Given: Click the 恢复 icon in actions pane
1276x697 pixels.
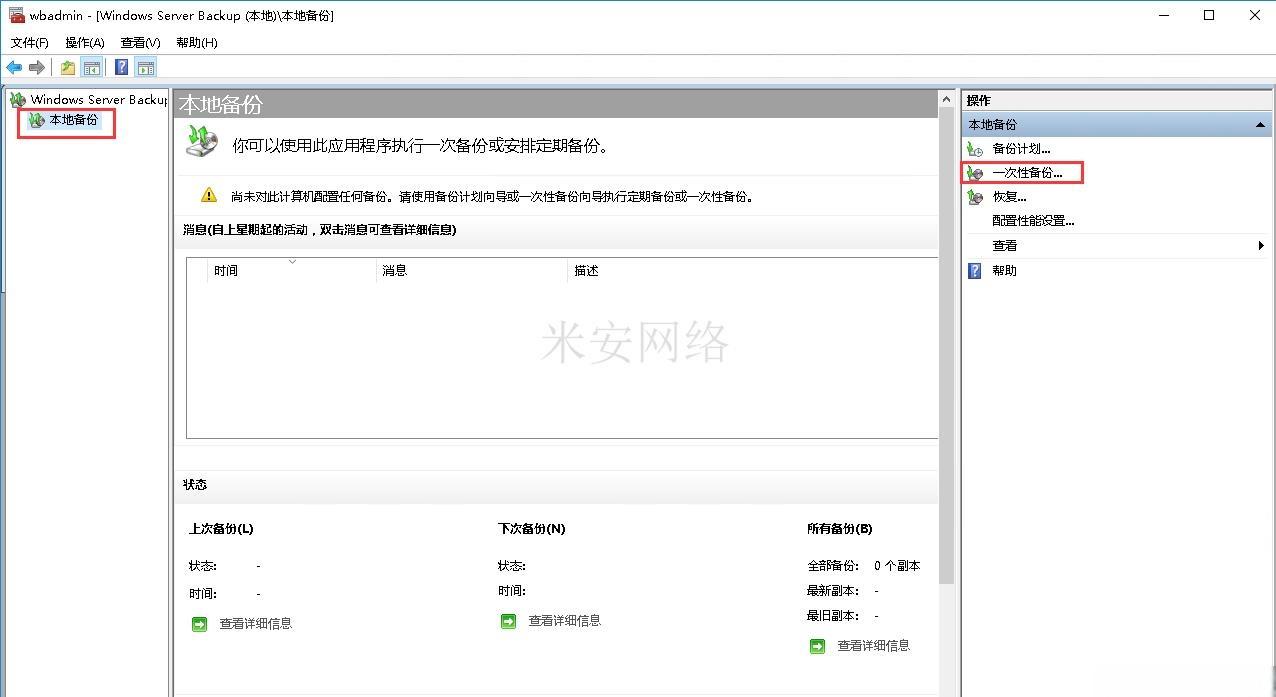Looking at the screenshot, I should 975,197.
